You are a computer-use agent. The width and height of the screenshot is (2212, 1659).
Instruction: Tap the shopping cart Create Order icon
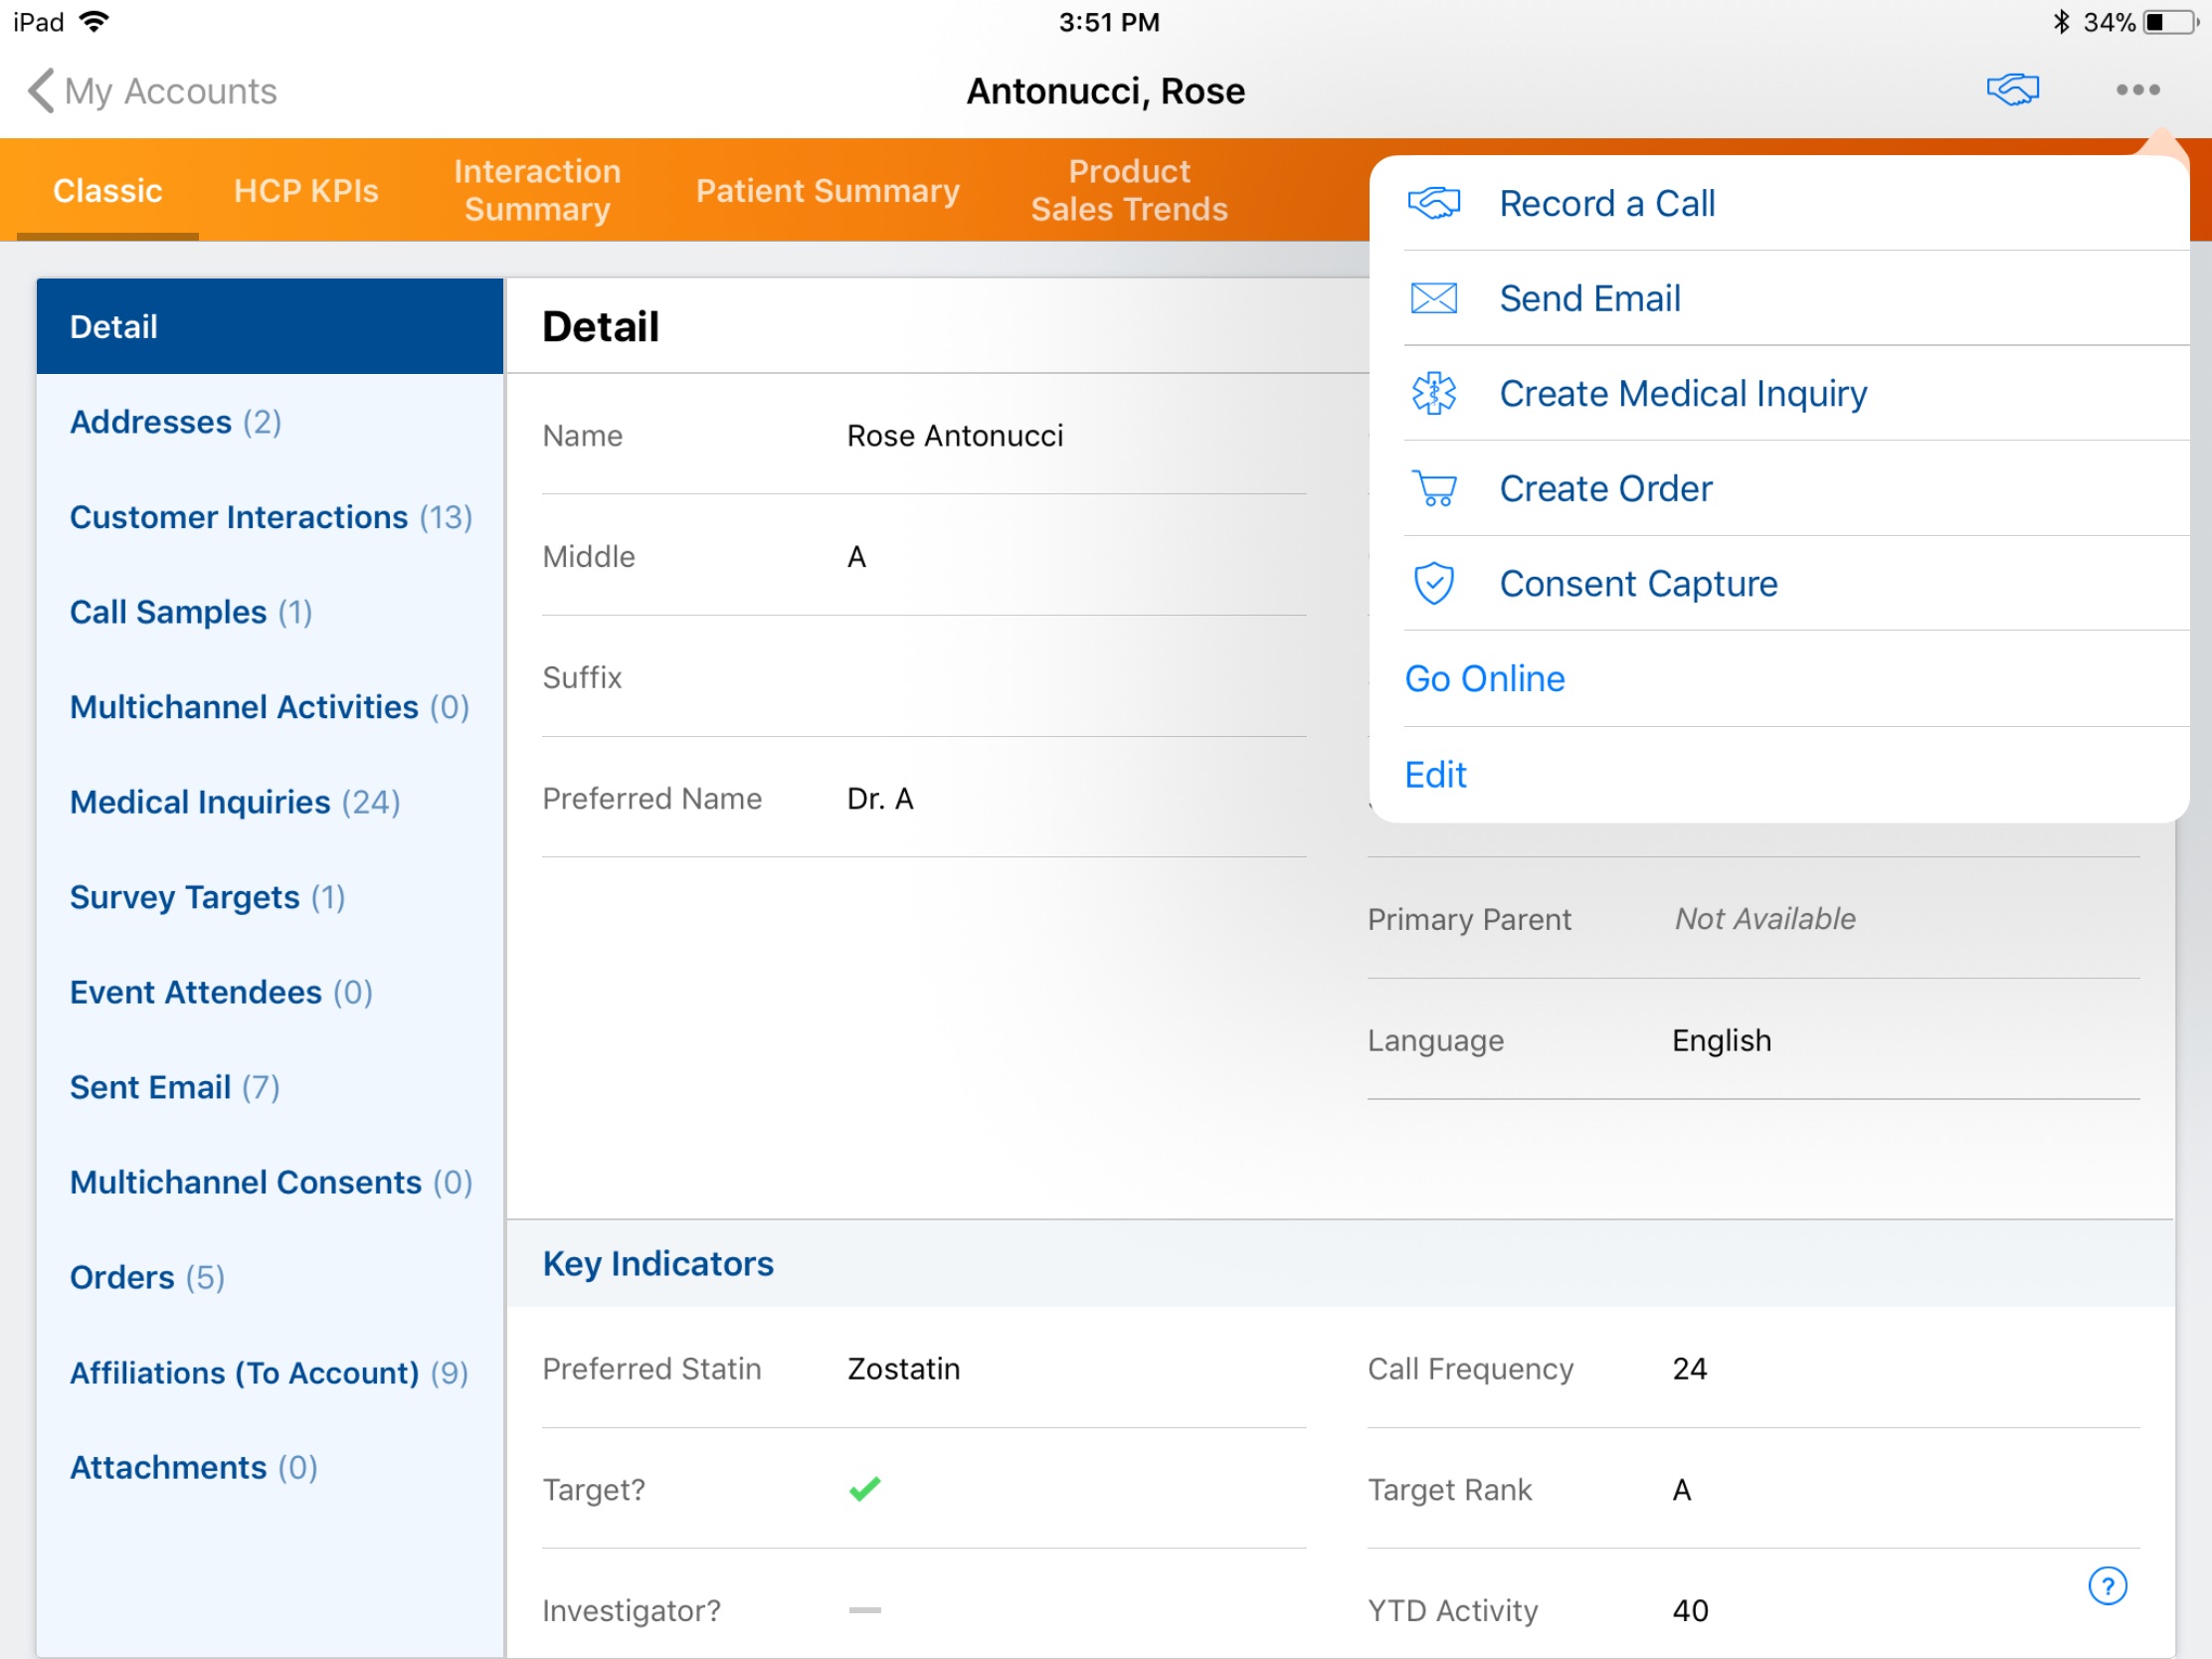(x=1433, y=488)
